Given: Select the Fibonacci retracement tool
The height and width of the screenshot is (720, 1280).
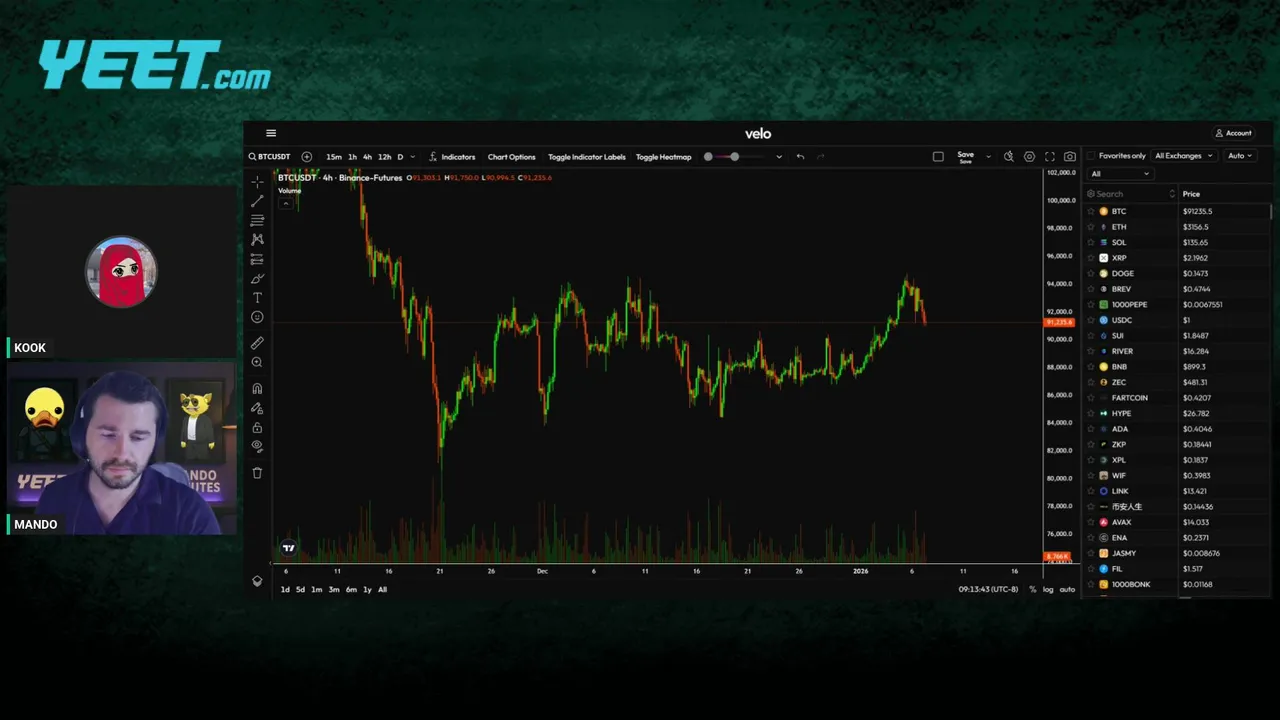Looking at the screenshot, I should [257, 220].
